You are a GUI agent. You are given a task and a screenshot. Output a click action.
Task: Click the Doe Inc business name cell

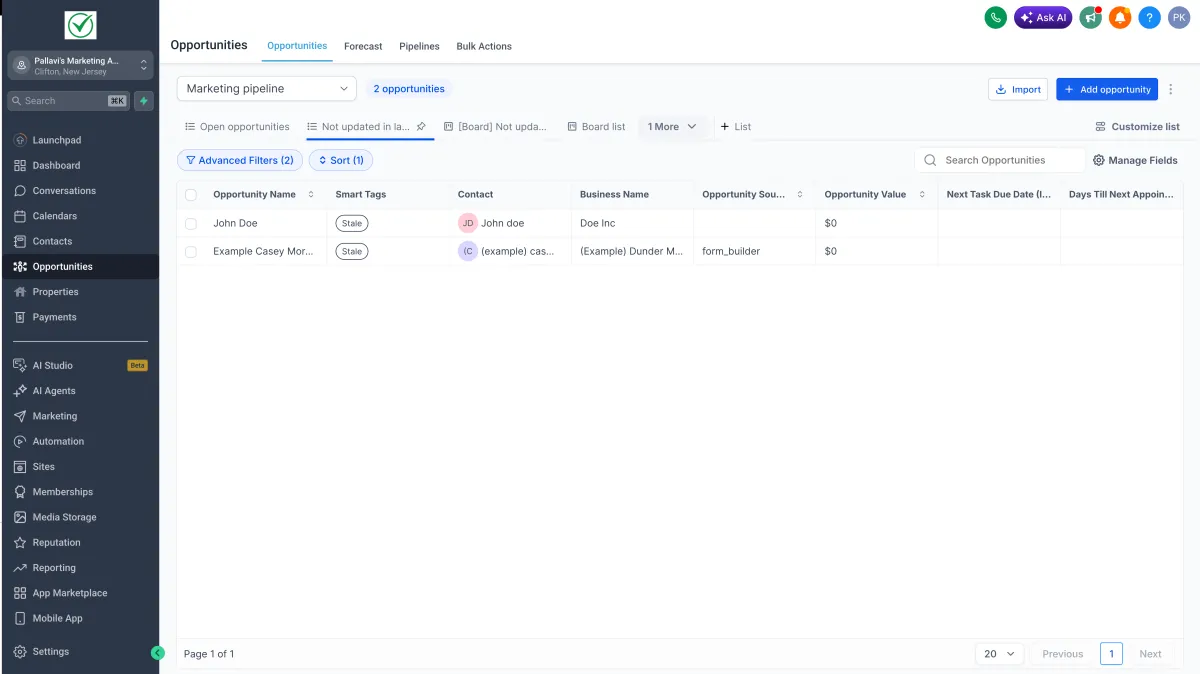click(598, 223)
